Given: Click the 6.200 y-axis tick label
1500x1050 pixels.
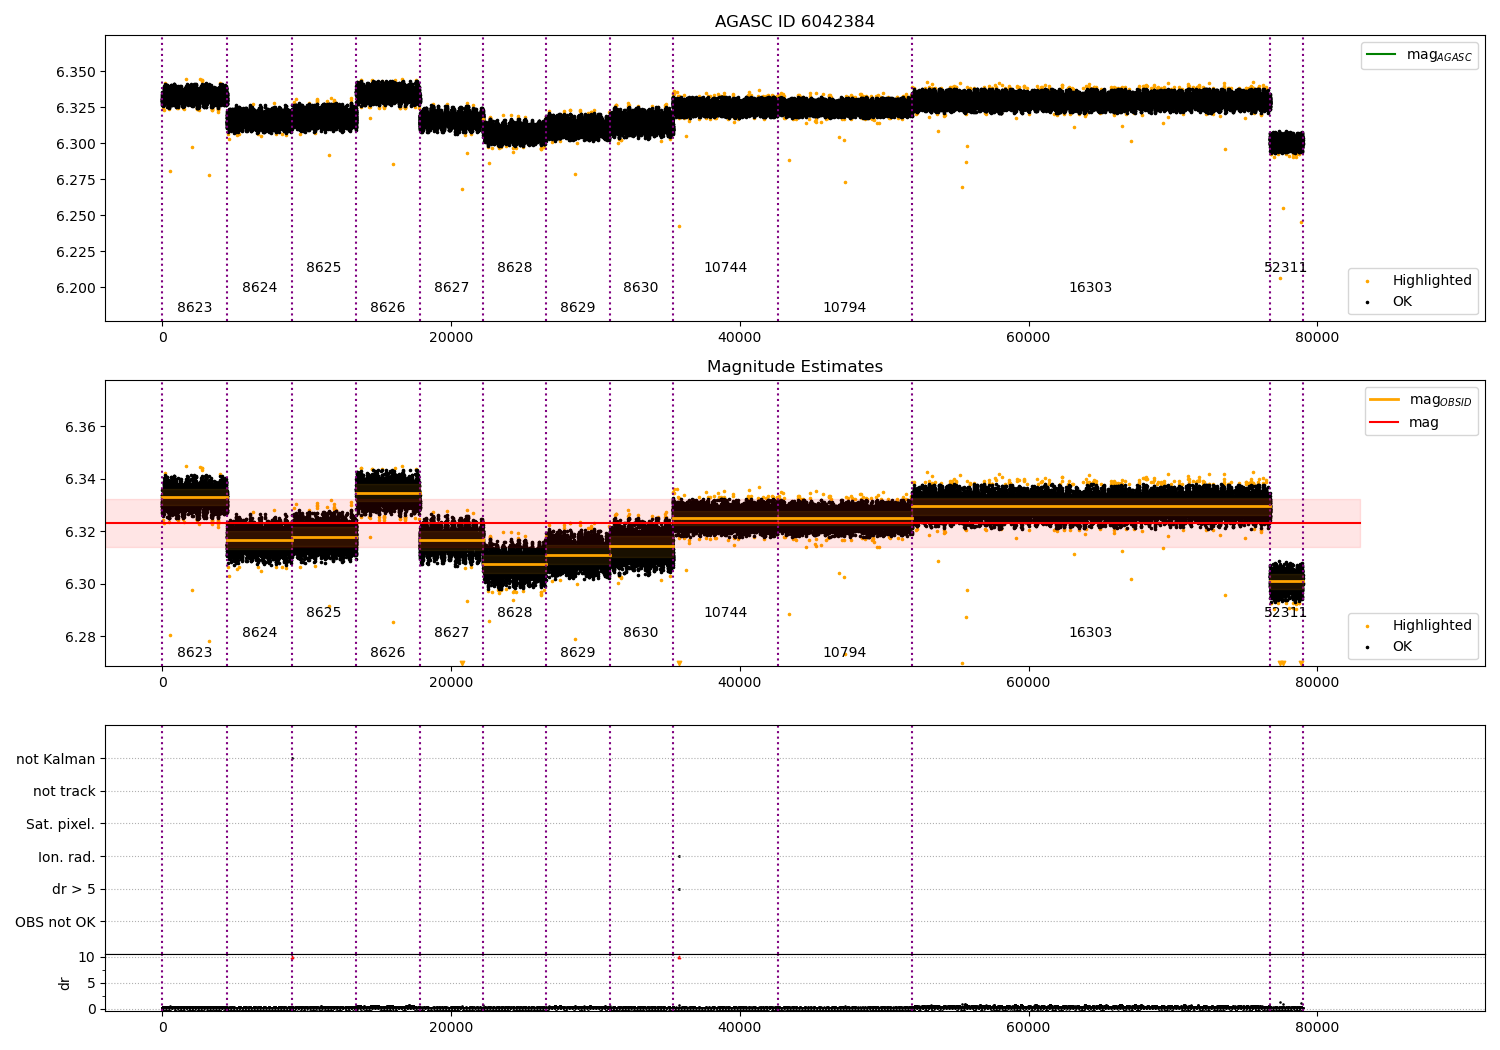Looking at the screenshot, I should (75, 289).
